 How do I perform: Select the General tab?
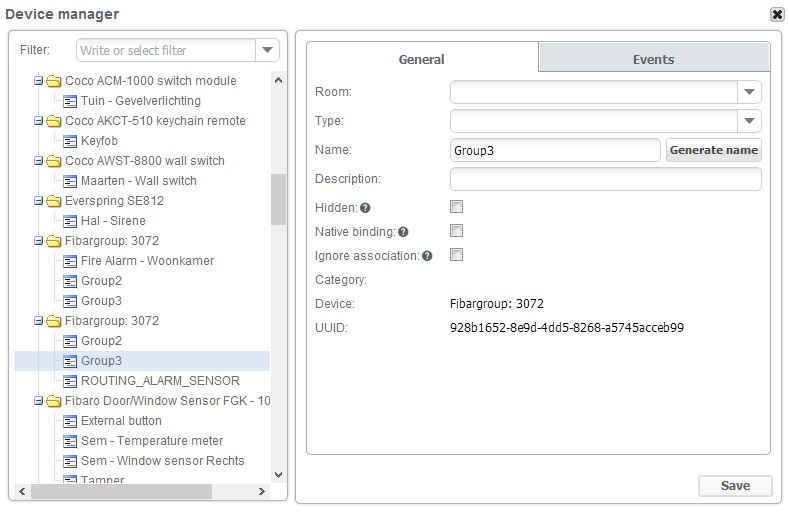click(x=422, y=59)
